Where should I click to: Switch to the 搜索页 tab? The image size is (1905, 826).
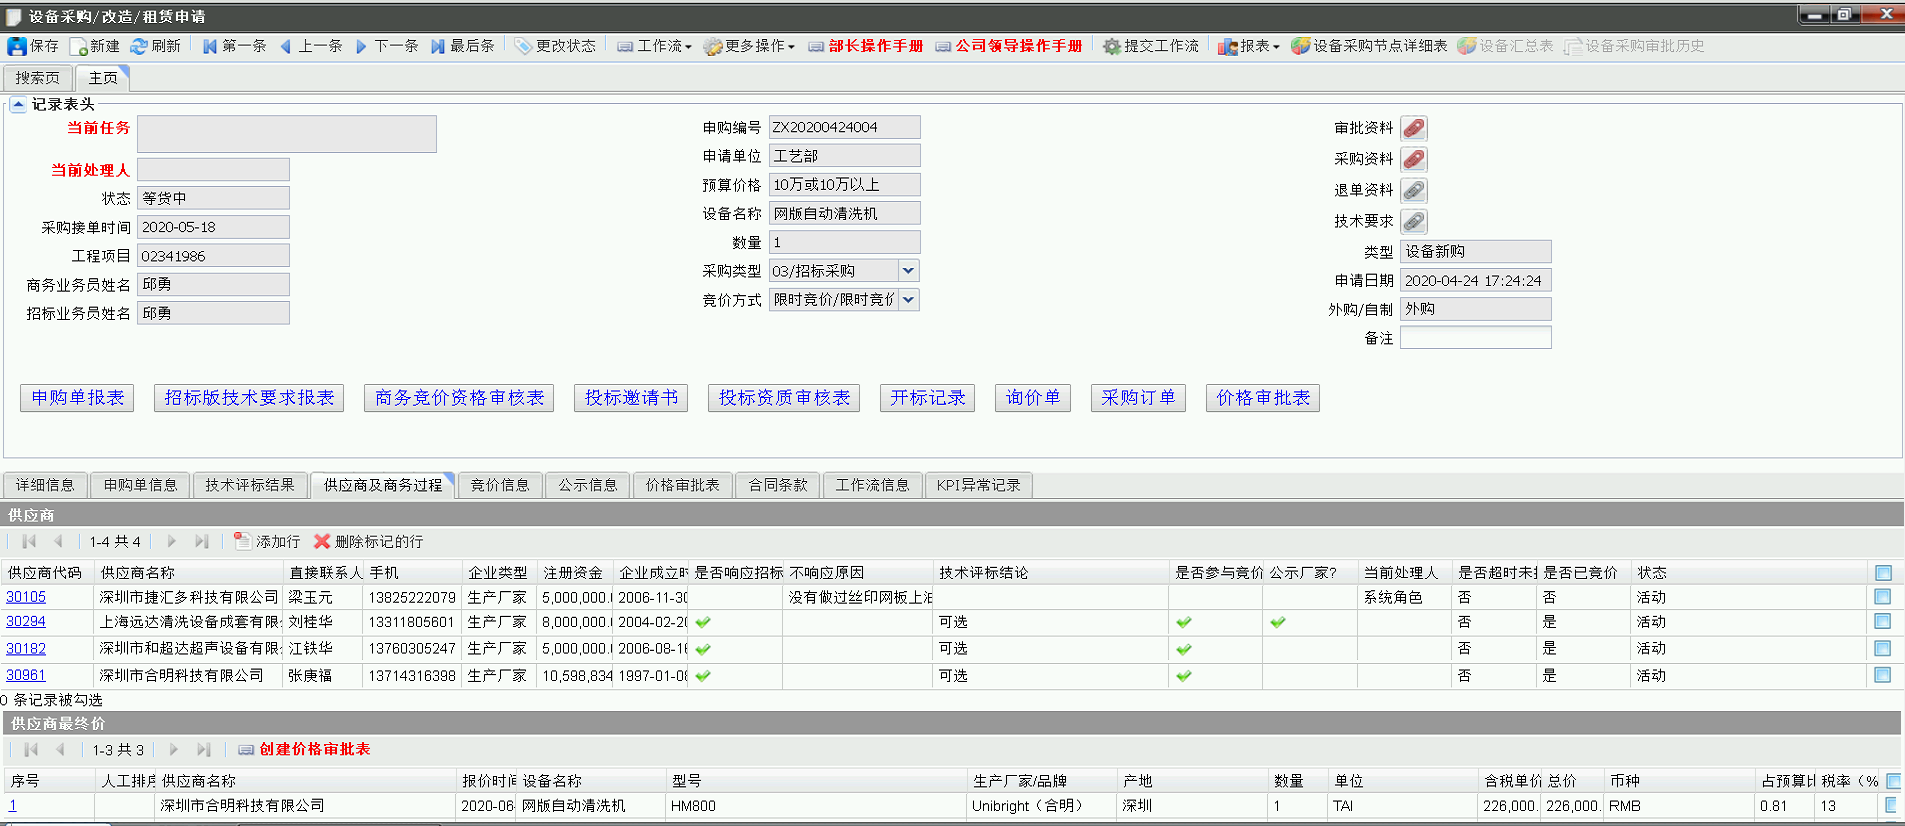37,78
